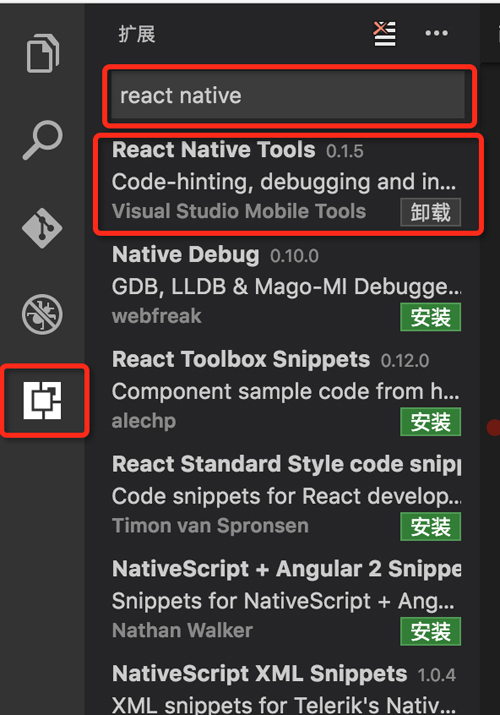Click version 0.12.0 of React Toolbox Snippets
The height and width of the screenshot is (715, 500).
point(405,361)
